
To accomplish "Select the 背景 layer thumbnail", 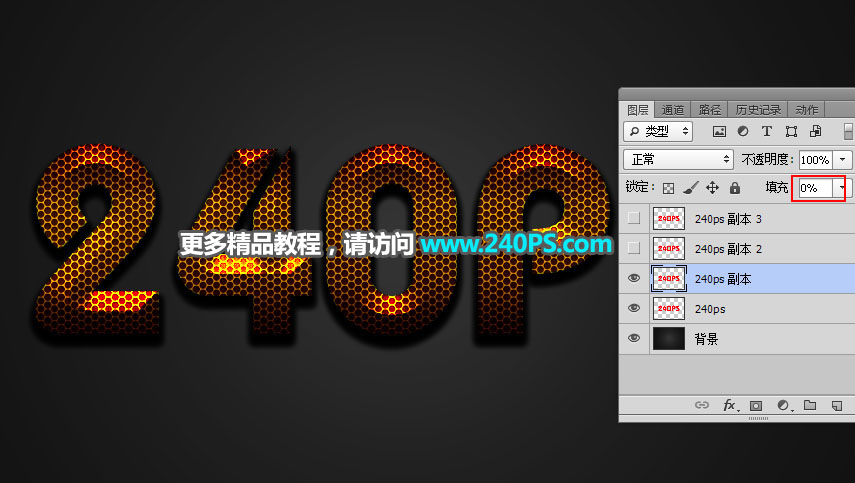I will coord(669,338).
